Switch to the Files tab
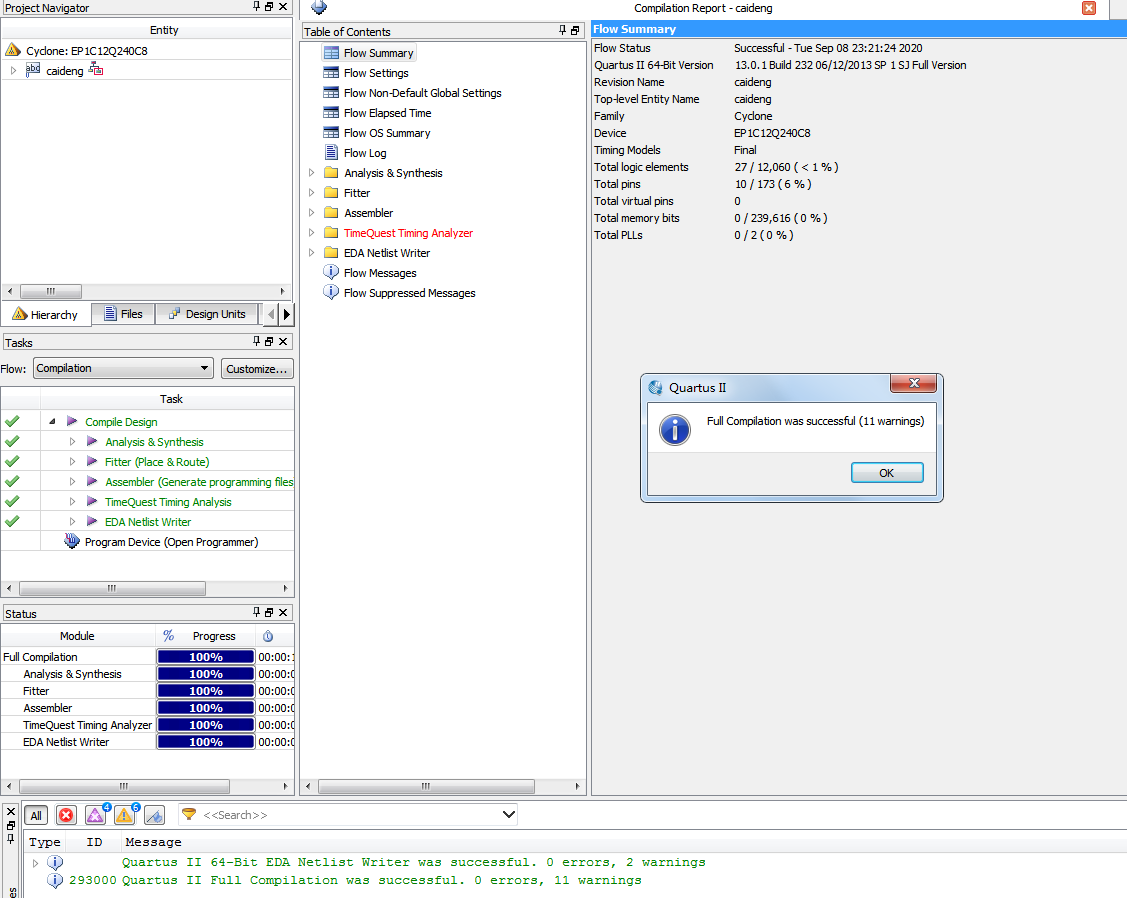This screenshot has width=1127, height=898. coord(122,314)
